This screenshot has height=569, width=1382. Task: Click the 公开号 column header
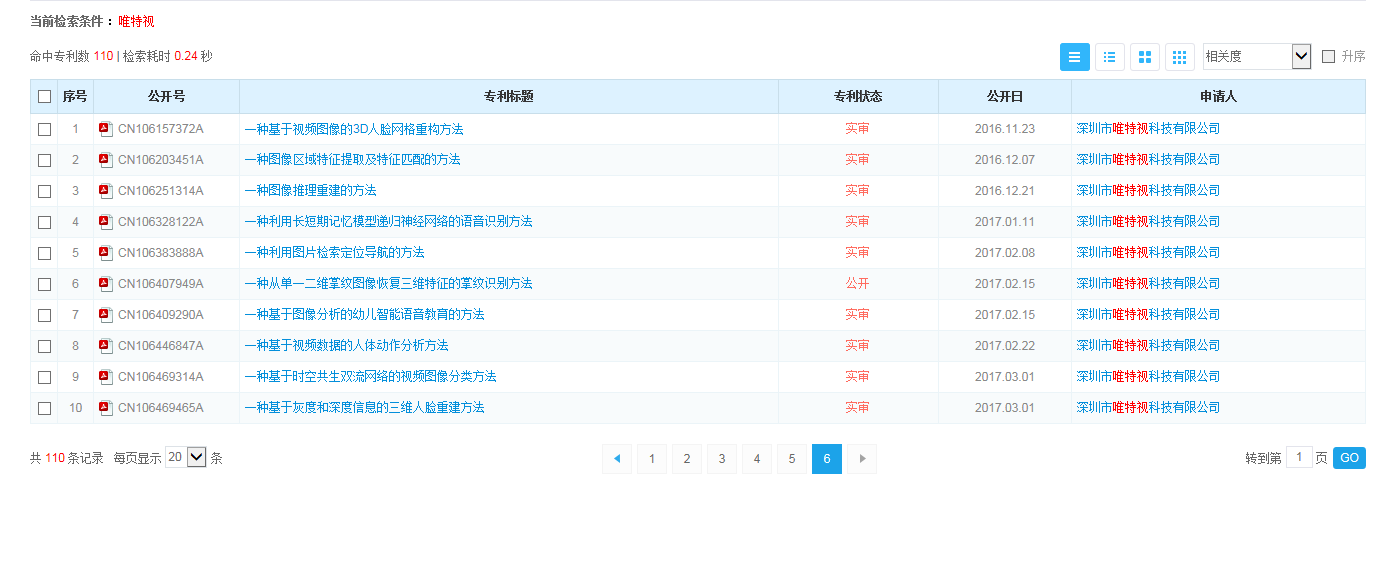pyautogui.click(x=166, y=97)
